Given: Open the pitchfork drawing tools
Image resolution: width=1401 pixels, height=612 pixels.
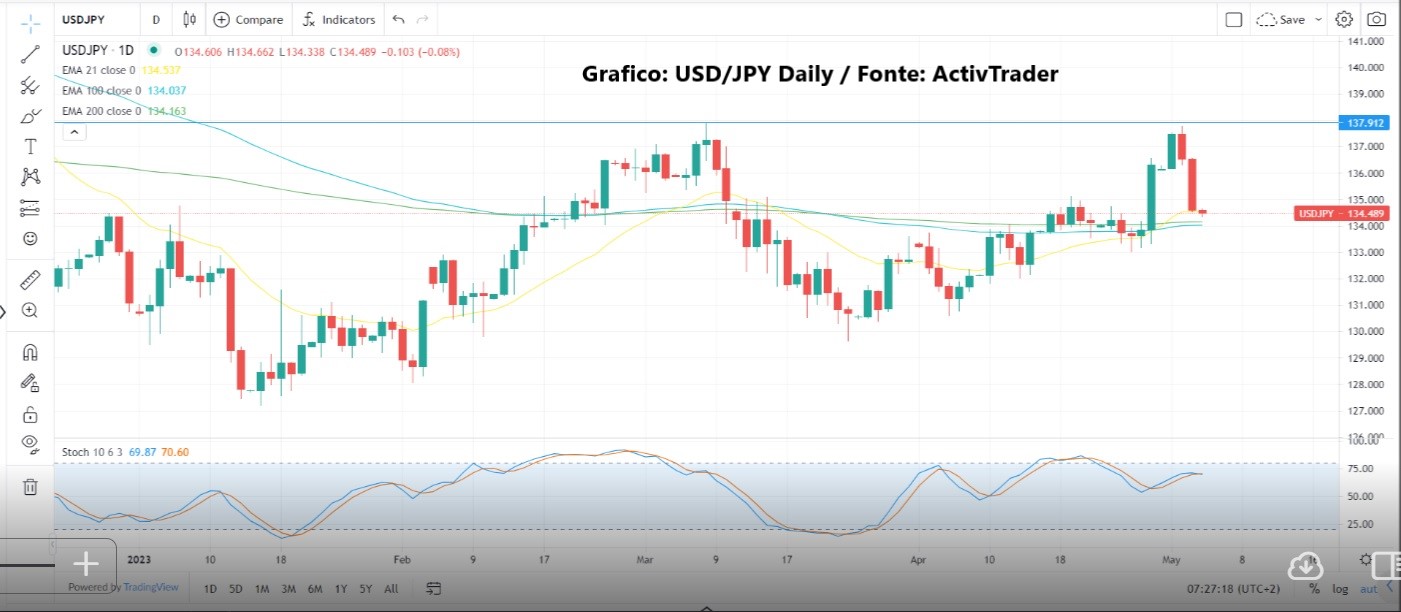Looking at the screenshot, I should pyautogui.click(x=30, y=85).
